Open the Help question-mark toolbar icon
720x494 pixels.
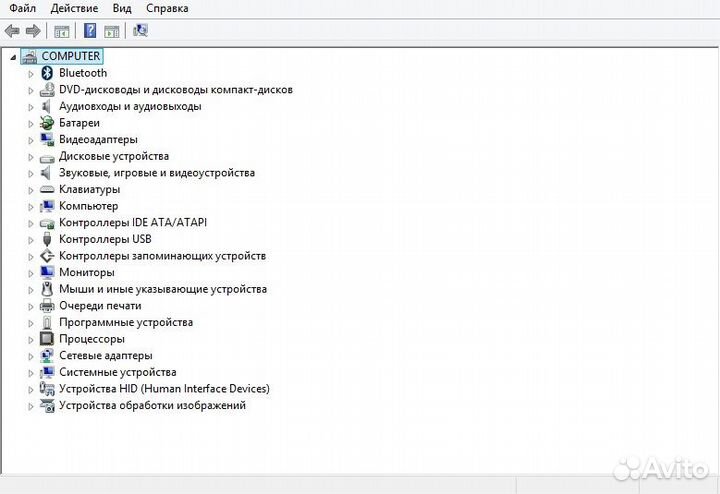click(90, 31)
